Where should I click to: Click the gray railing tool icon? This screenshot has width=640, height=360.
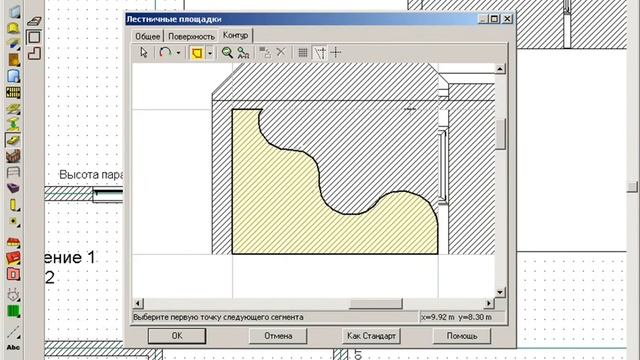[x=13, y=172]
